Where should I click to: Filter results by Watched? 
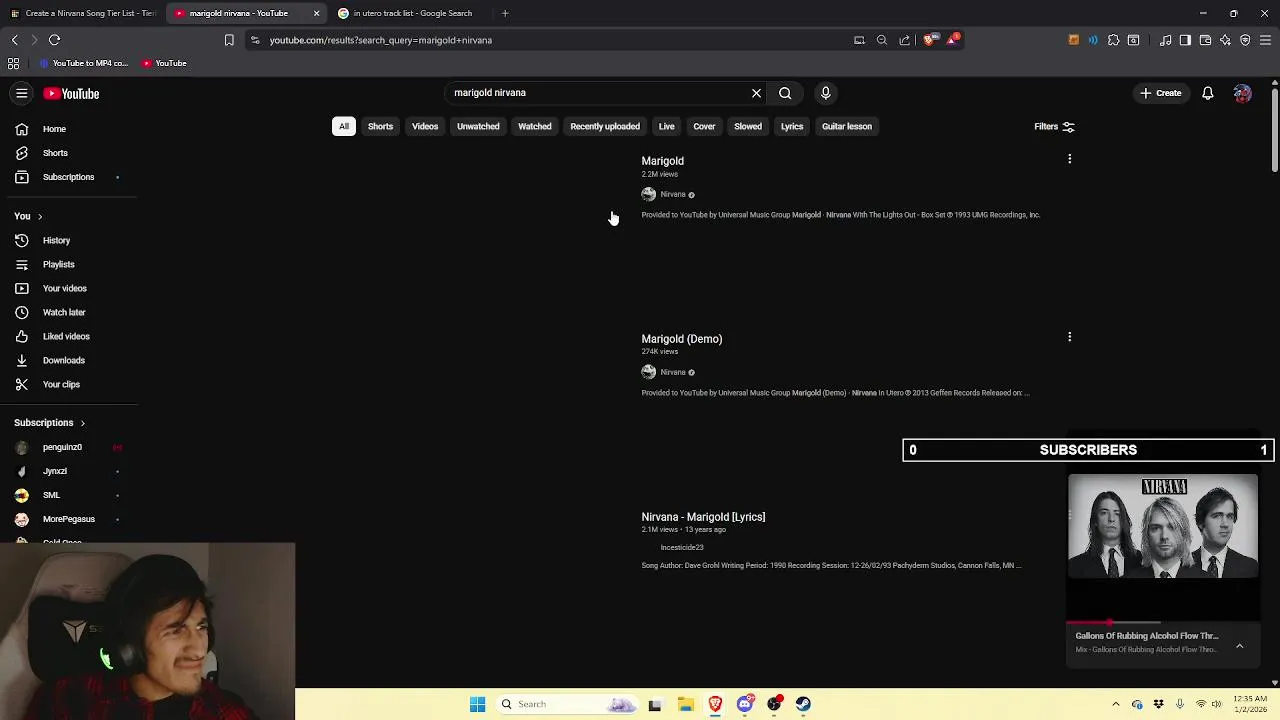[x=535, y=127]
